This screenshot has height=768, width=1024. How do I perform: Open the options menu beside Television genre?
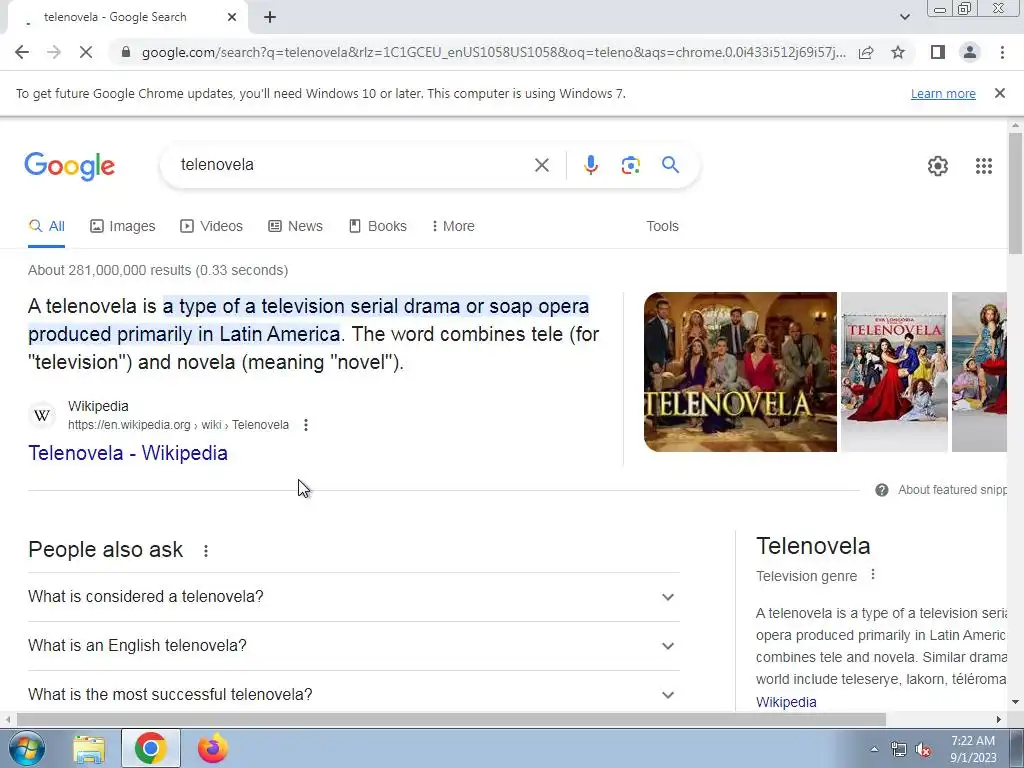[872, 575]
